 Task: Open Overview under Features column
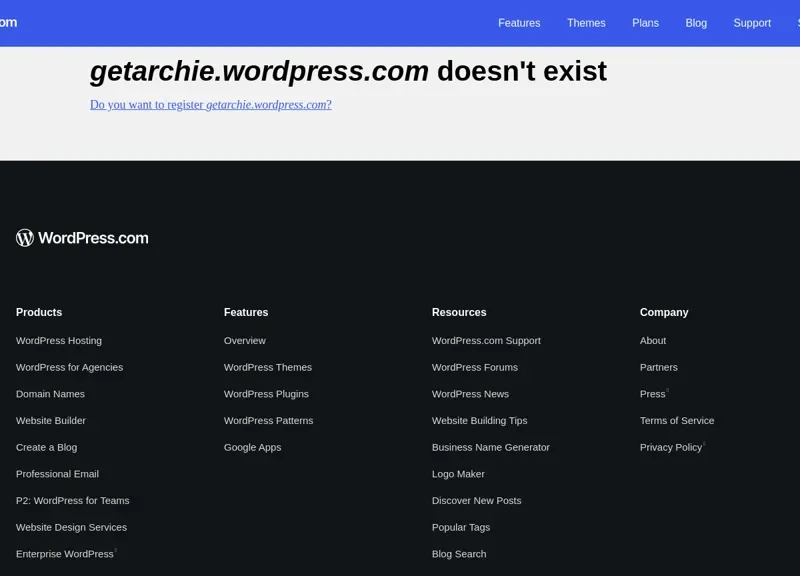244,340
